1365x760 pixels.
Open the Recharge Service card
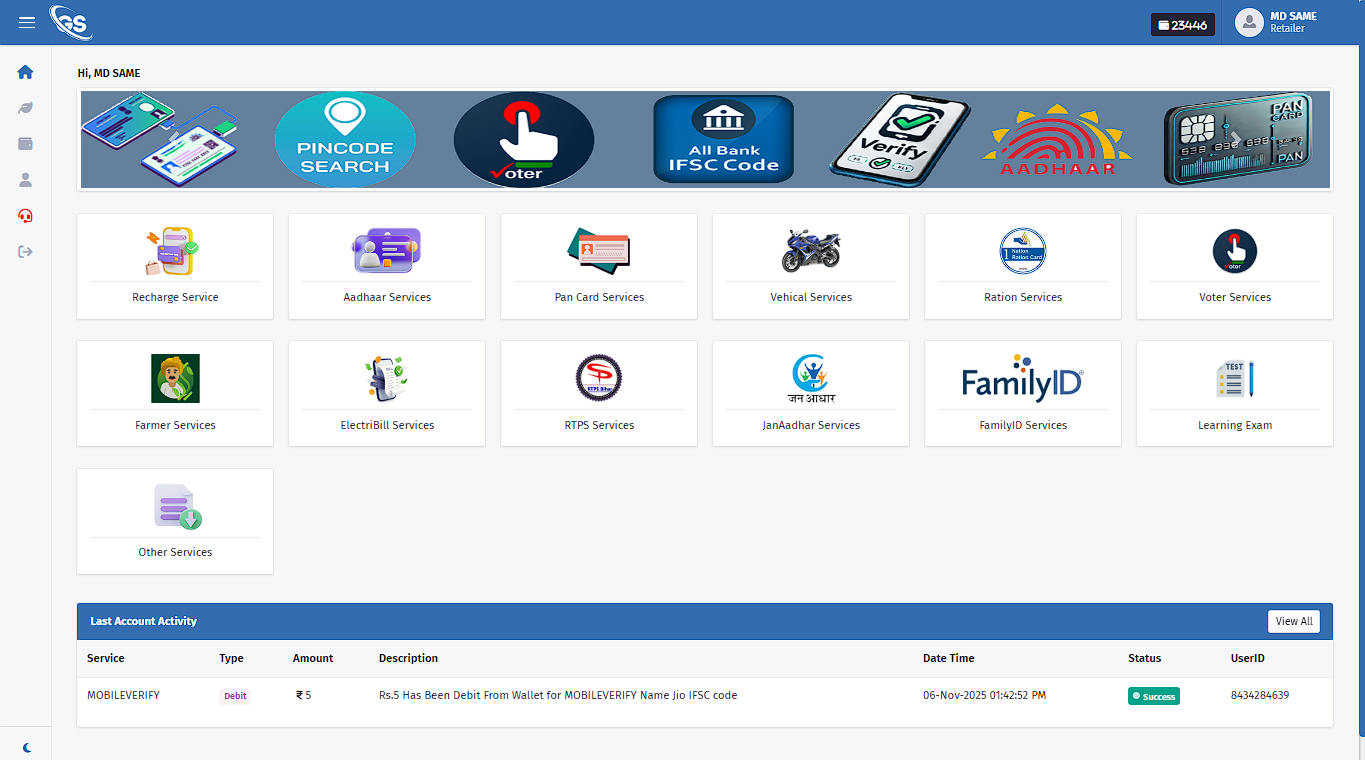(175, 266)
